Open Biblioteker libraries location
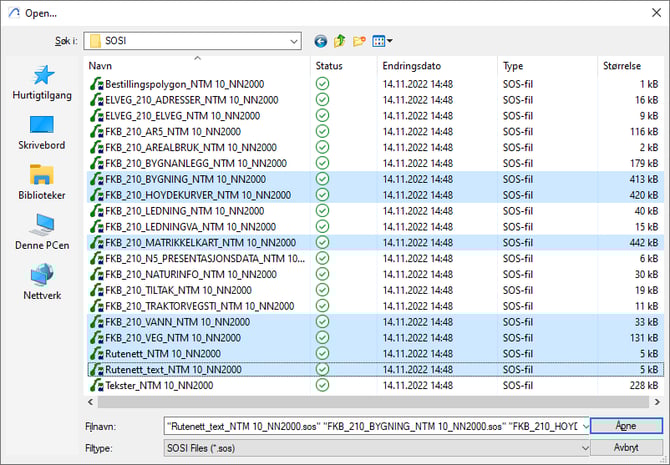670x465 pixels. click(x=43, y=181)
